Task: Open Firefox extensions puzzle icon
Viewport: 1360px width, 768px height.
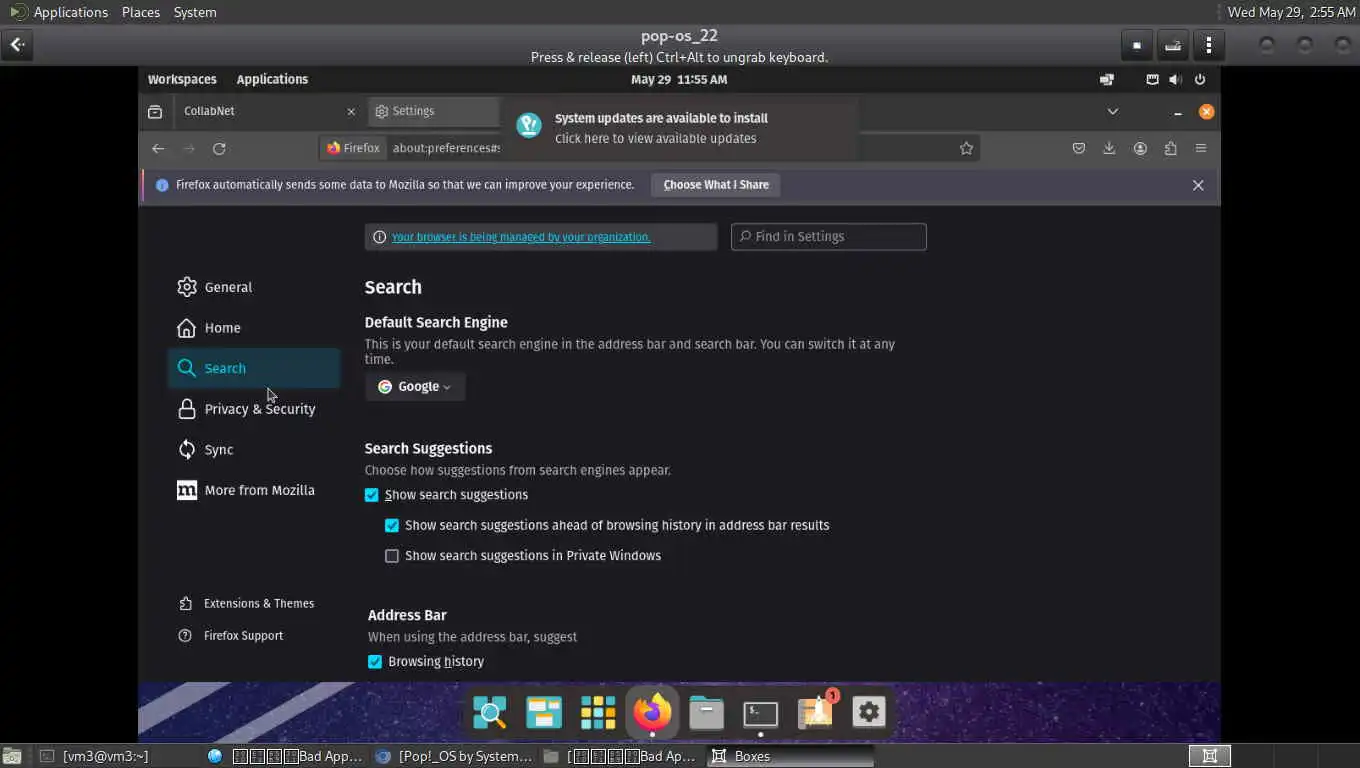Action: 1170,148
